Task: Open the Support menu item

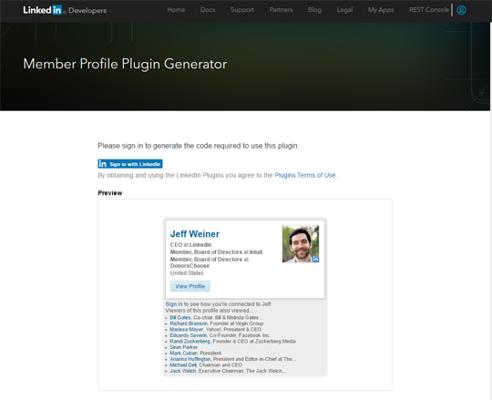Action: point(242,10)
